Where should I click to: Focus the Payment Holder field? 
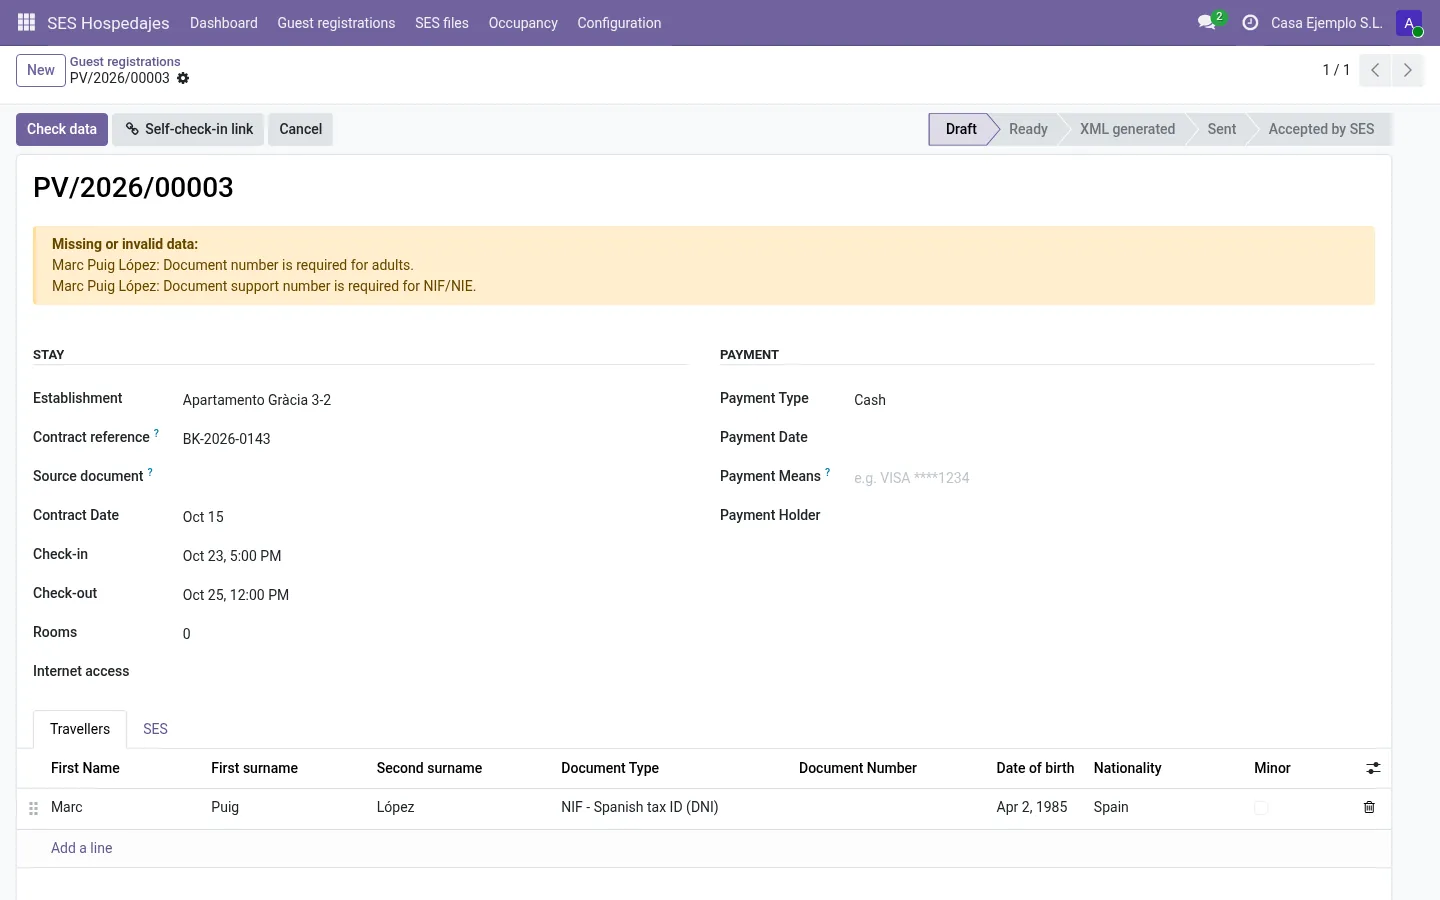1114,517
